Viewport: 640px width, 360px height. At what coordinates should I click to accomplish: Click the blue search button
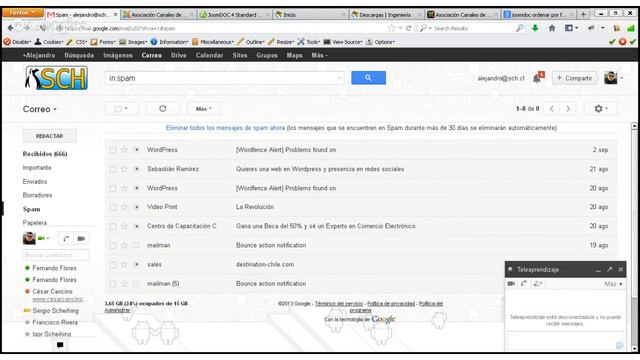(368, 78)
